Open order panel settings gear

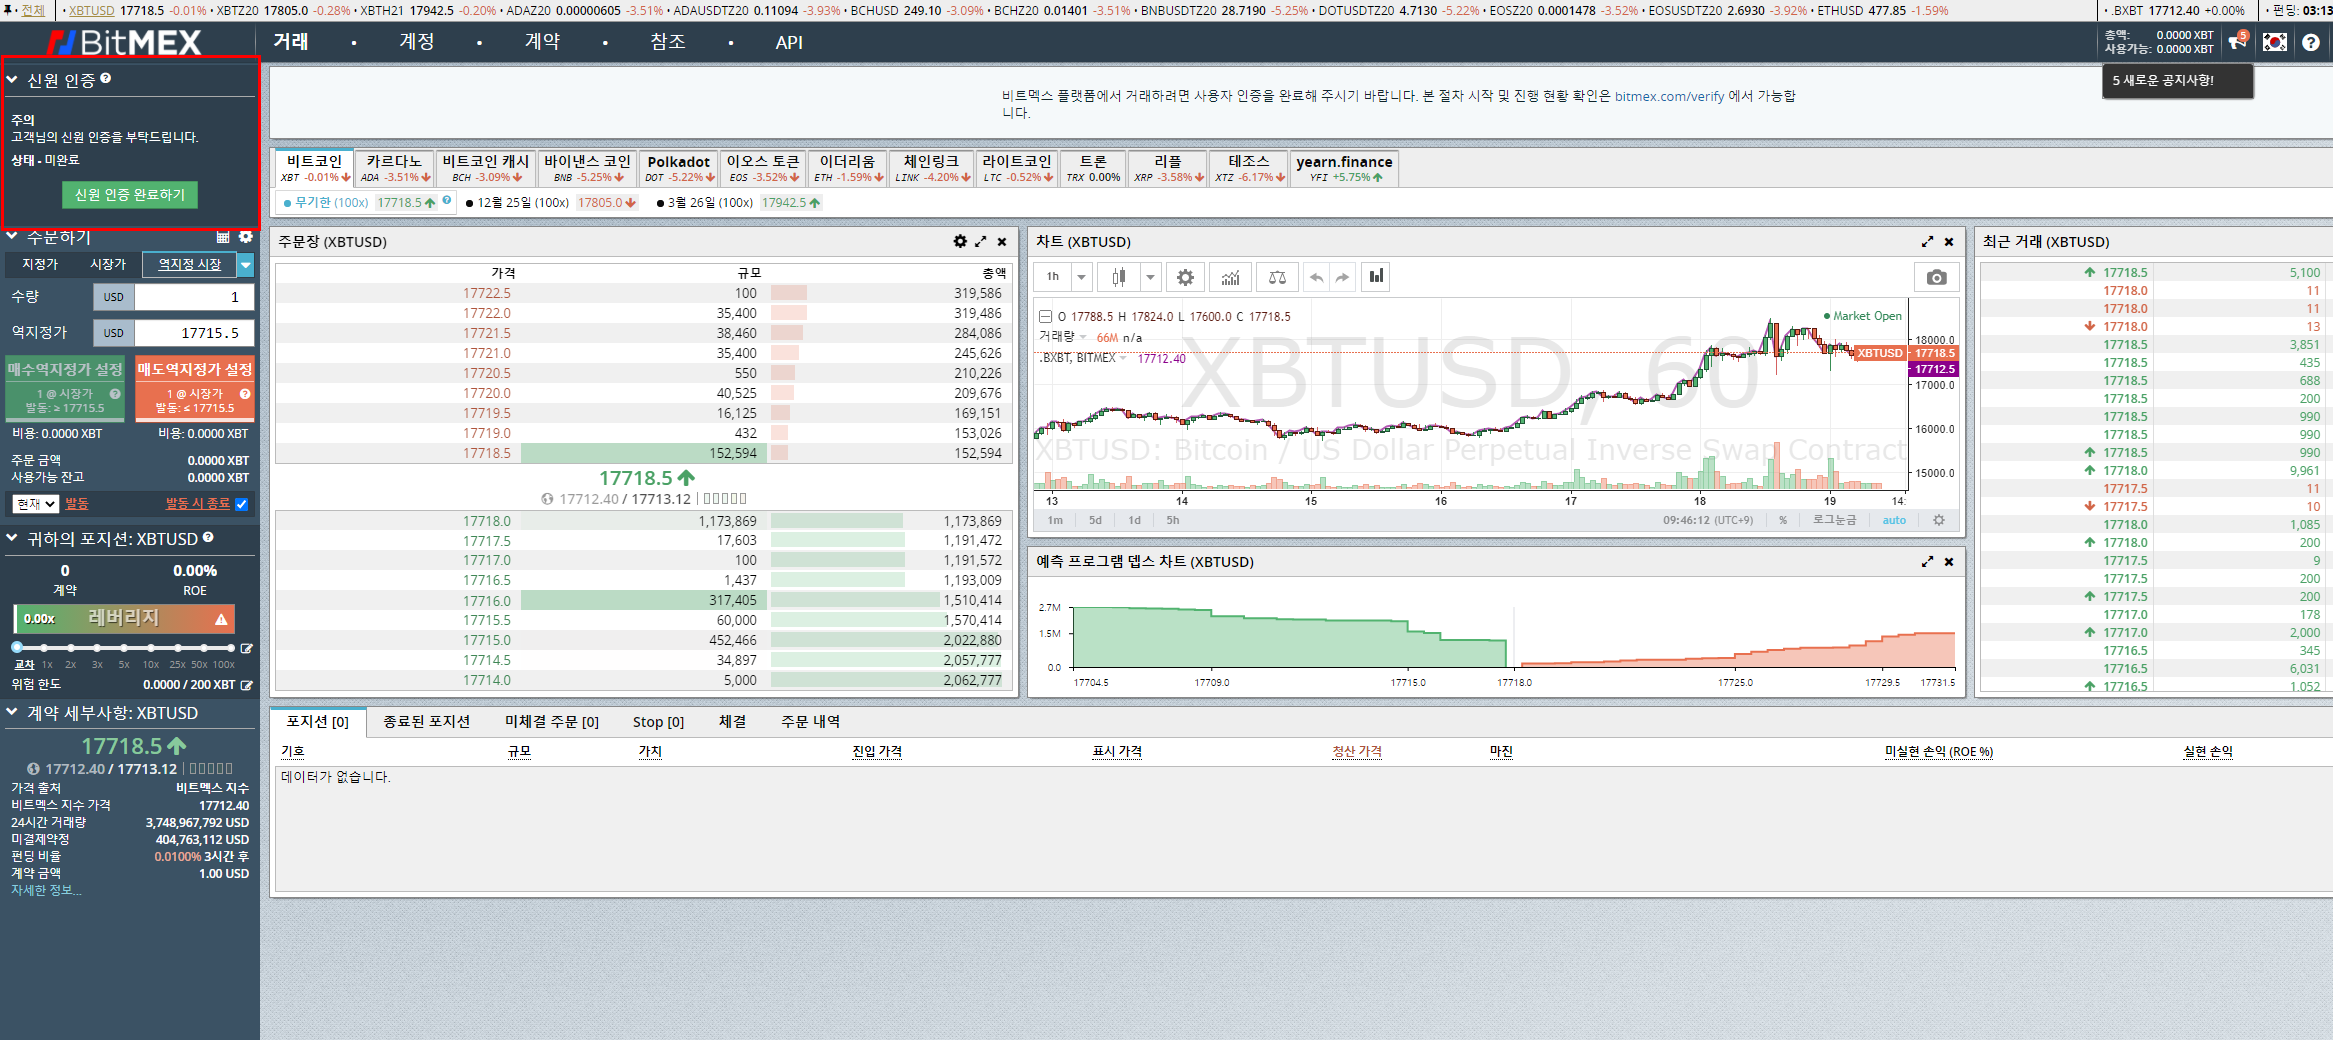click(x=246, y=237)
